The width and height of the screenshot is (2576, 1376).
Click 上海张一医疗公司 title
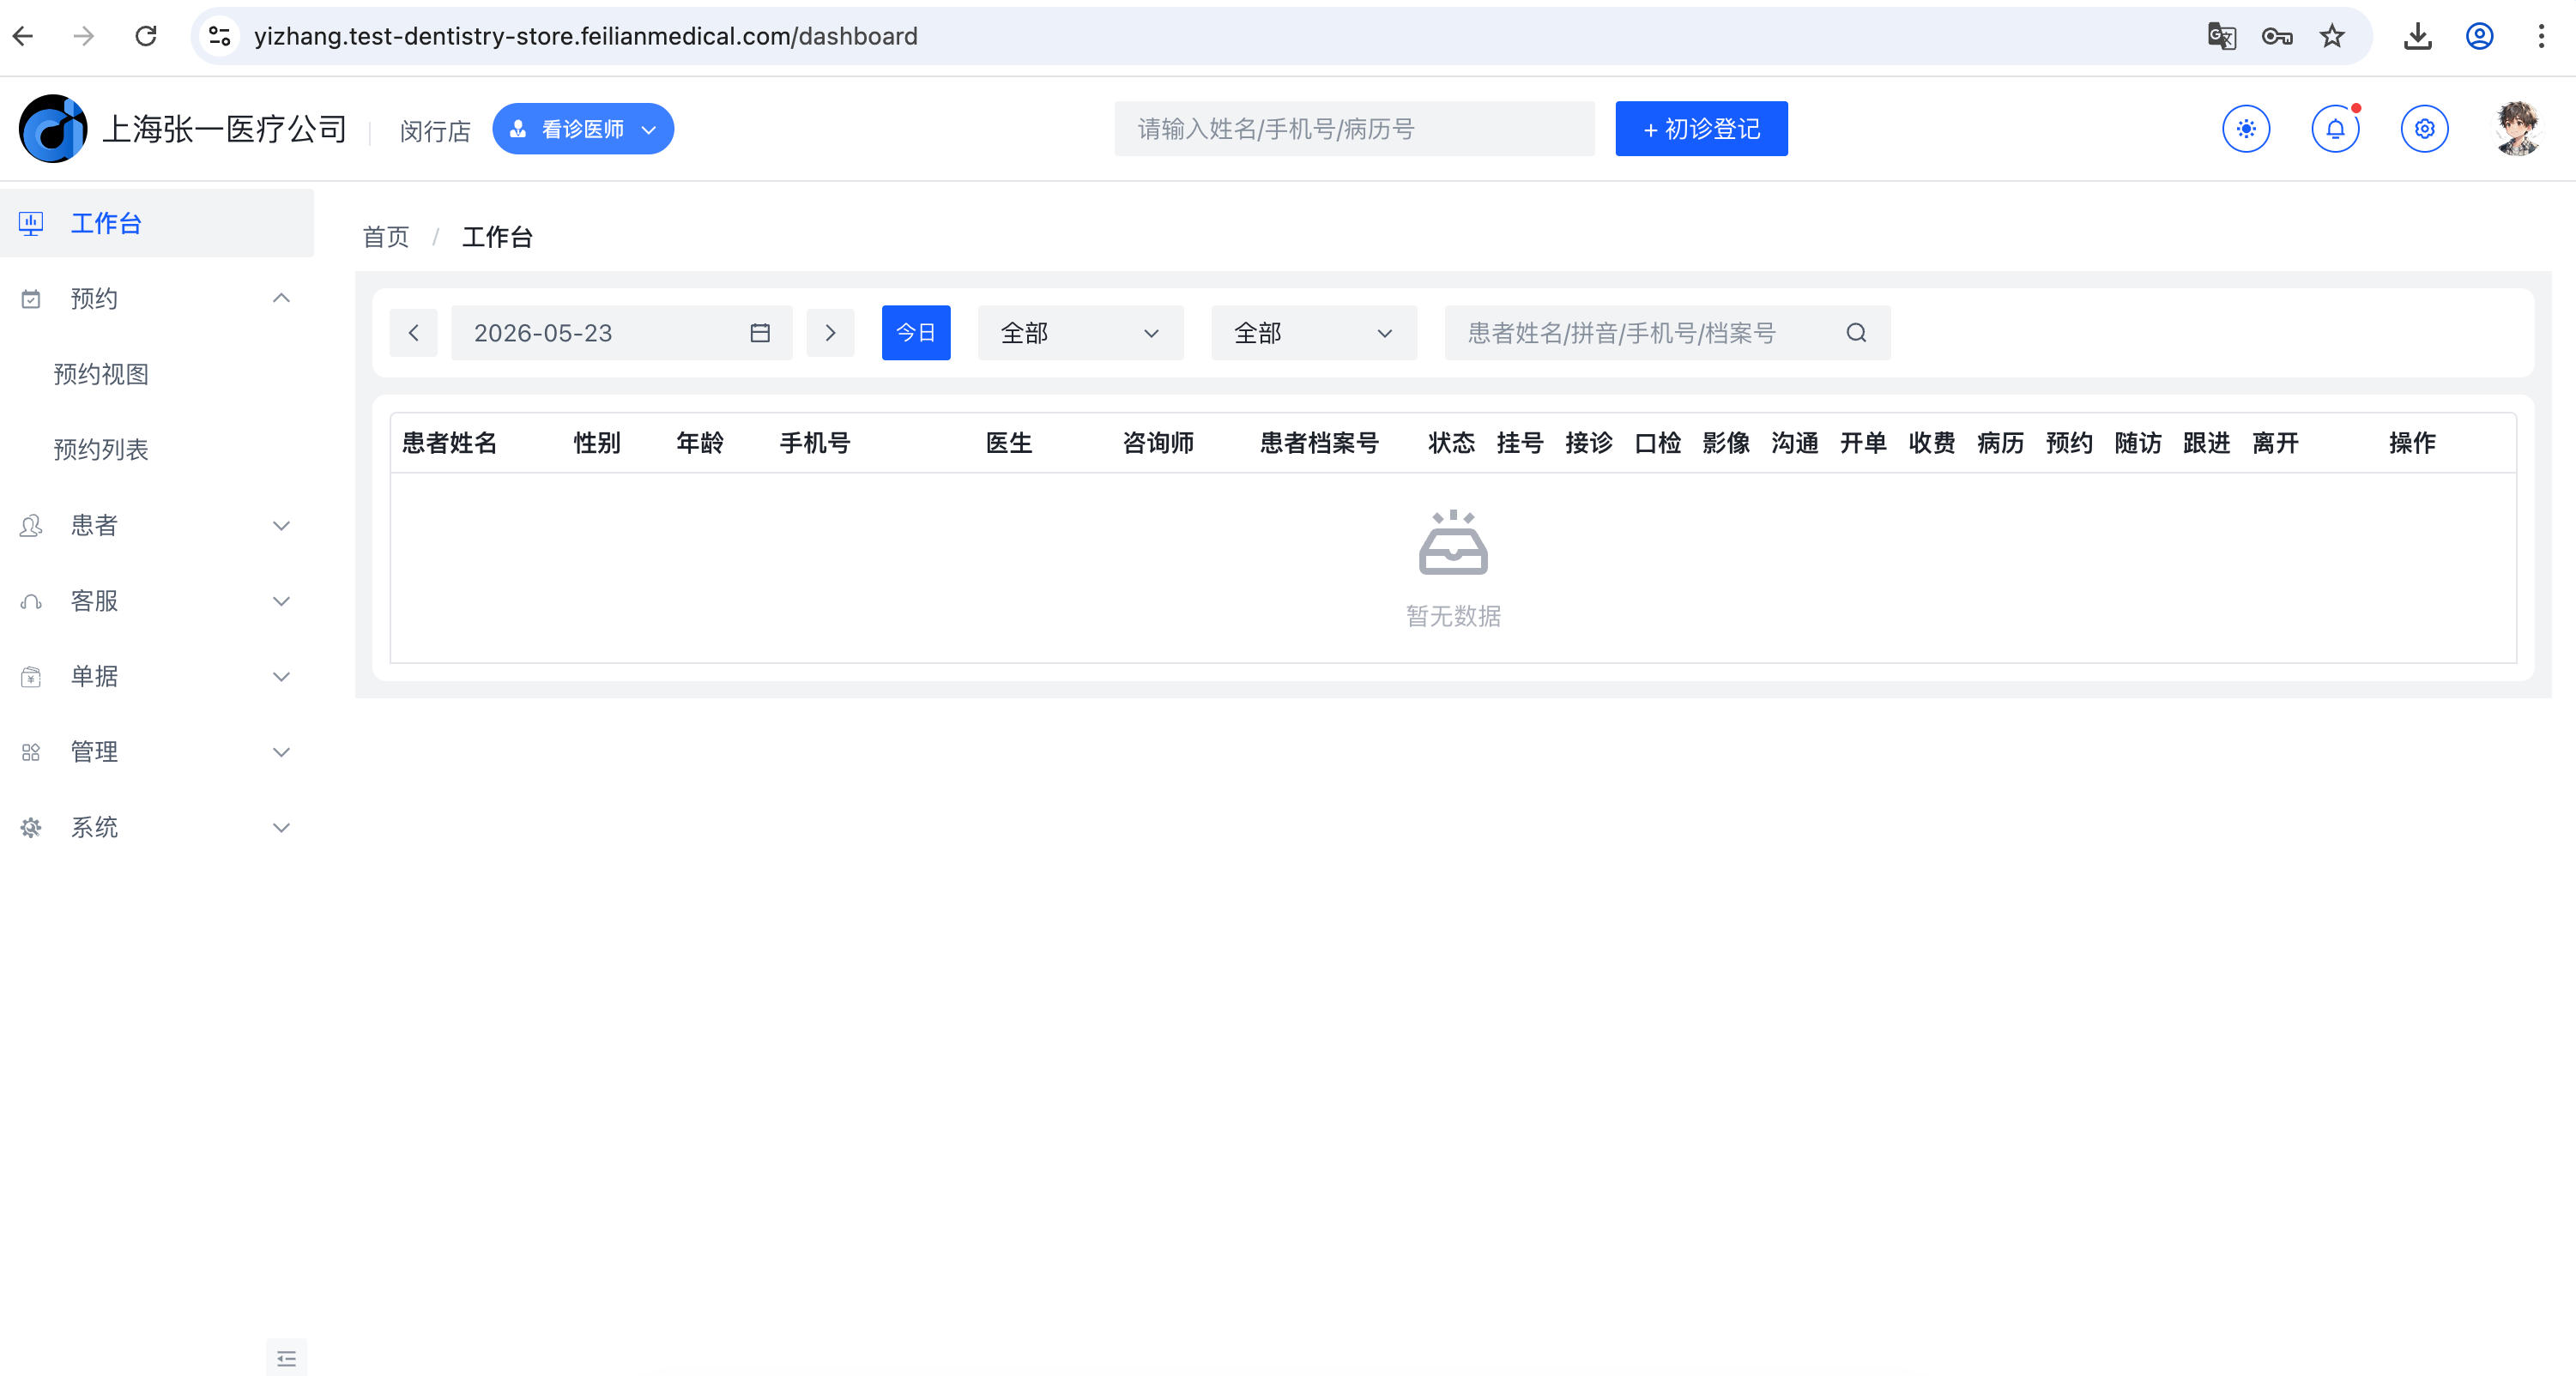(x=225, y=129)
